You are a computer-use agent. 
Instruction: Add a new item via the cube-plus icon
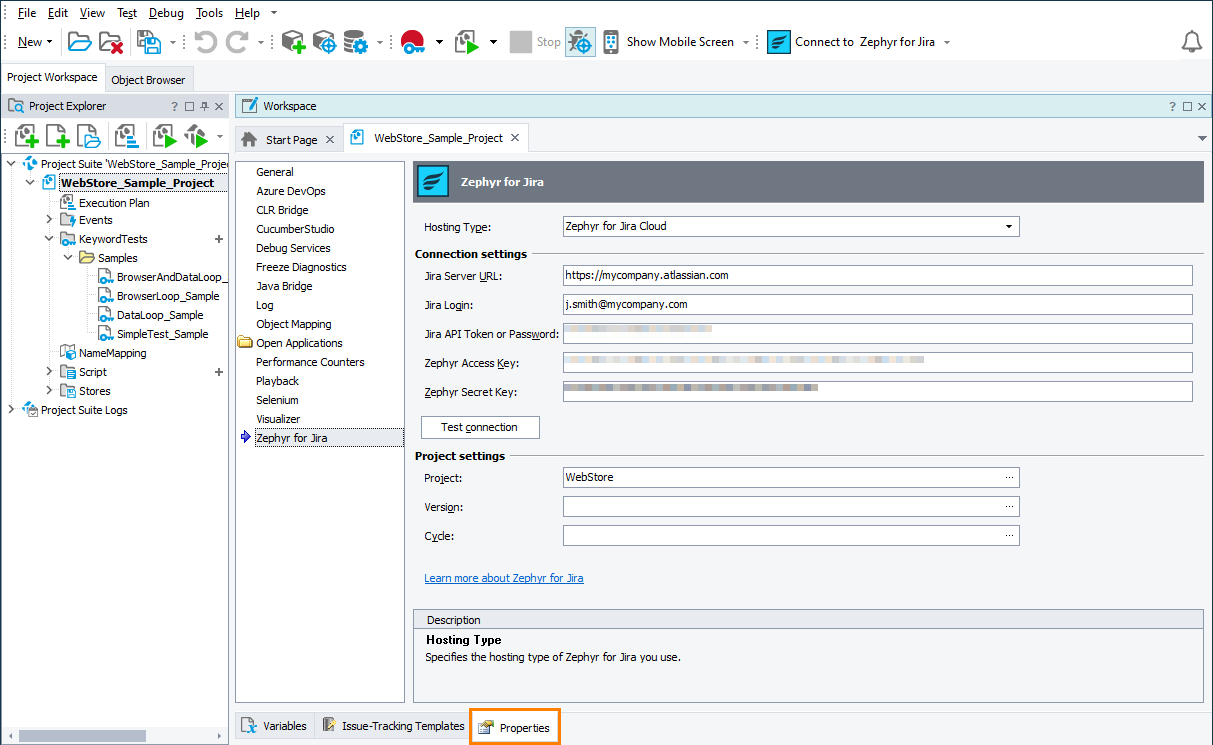point(291,42)
